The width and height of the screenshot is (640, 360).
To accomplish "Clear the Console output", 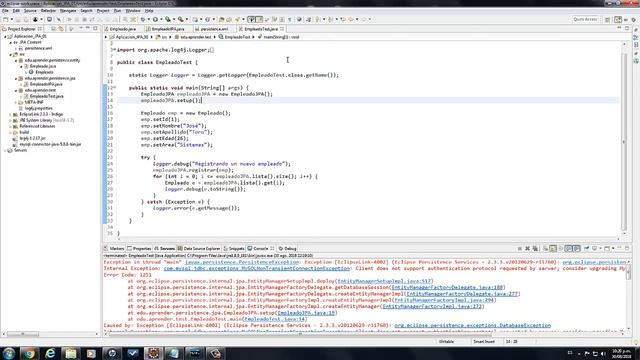I will pyautogui.click(x=545, y=248).
